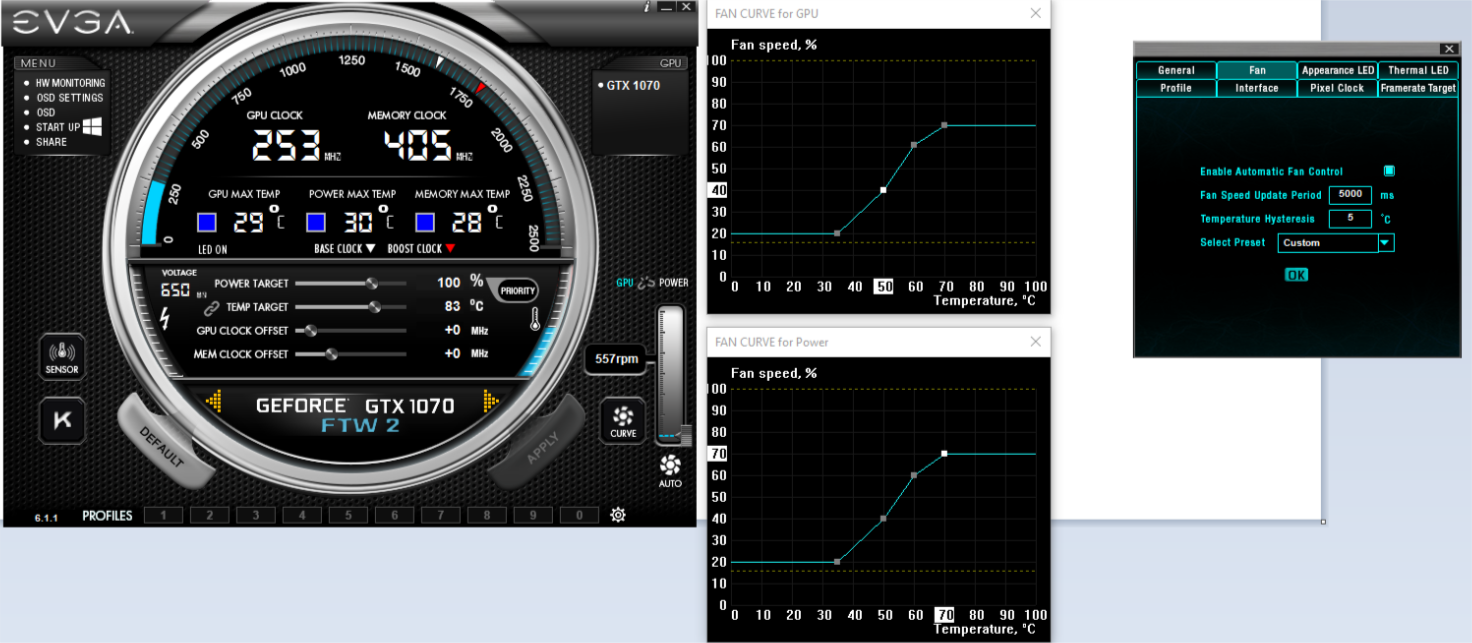Image resolution: width=1472 pixels, height=643 pixels.
Task: Click the chain link icon beside TEMP TARGET
Action: click(211, 308)
